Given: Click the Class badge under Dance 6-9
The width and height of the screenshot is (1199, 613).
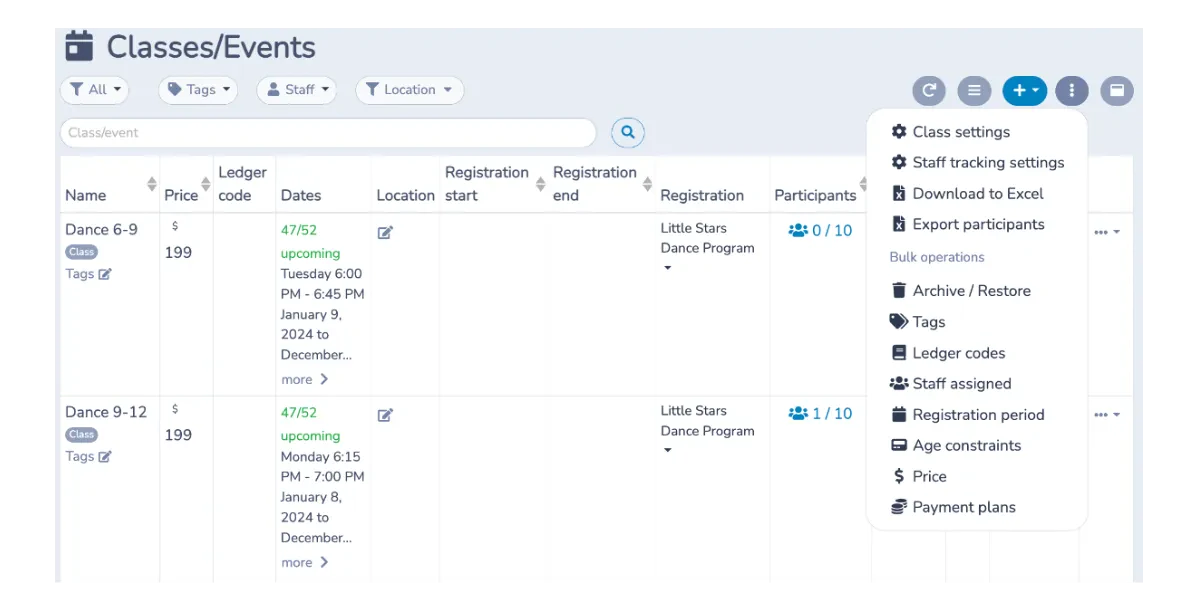Looking at the screenshot, I should click(82, 251).
